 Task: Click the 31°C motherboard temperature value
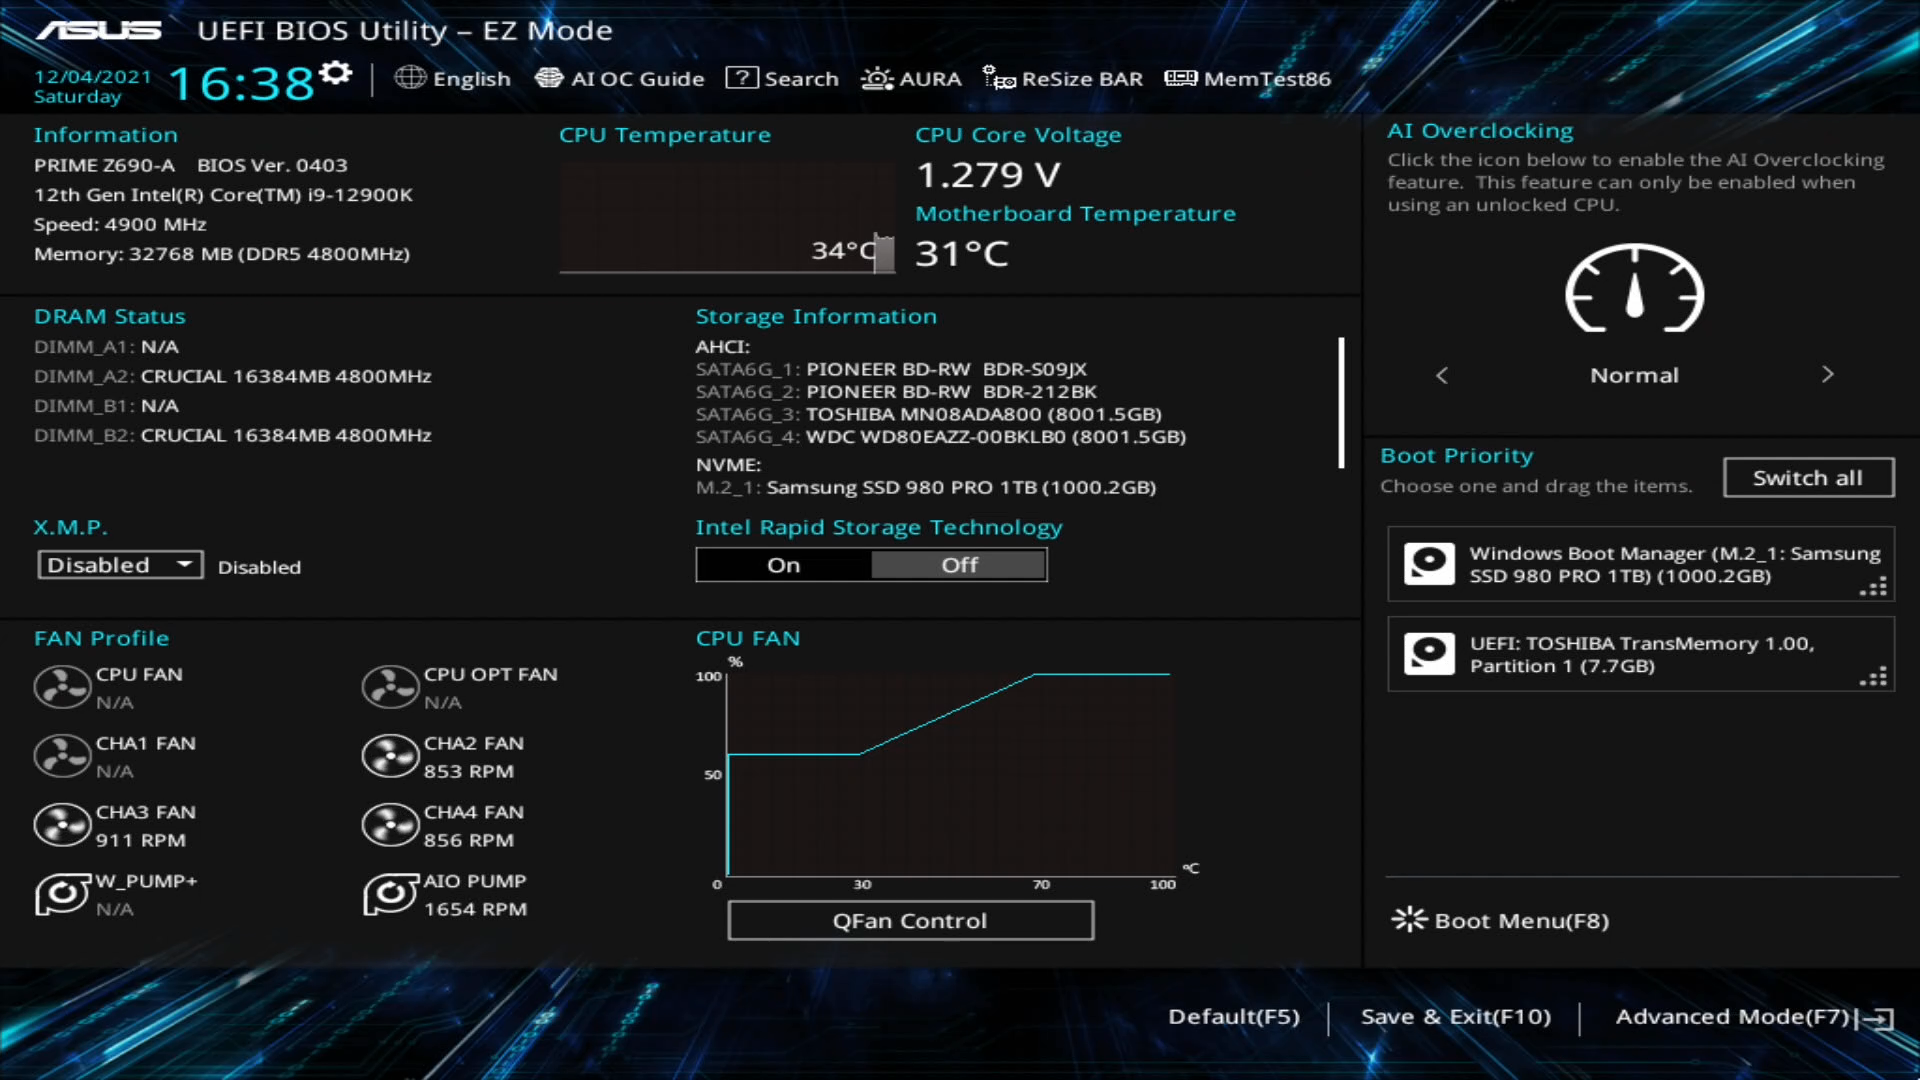(x=962, y=253)
